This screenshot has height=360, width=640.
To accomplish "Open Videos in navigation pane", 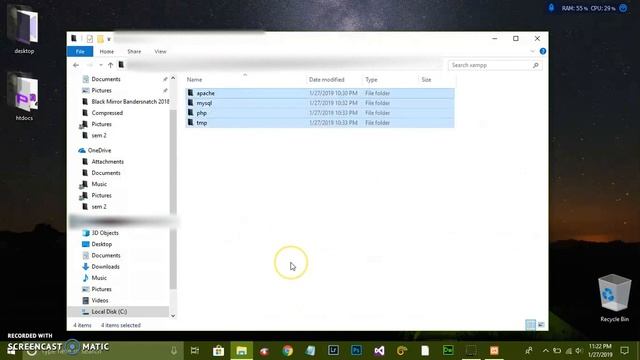I will pos(100,300).
